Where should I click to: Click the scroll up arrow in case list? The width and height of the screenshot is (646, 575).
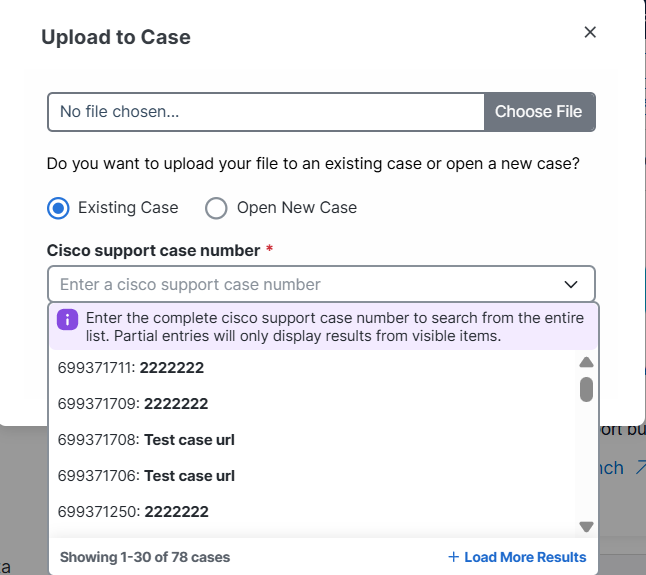pos(587,362)
